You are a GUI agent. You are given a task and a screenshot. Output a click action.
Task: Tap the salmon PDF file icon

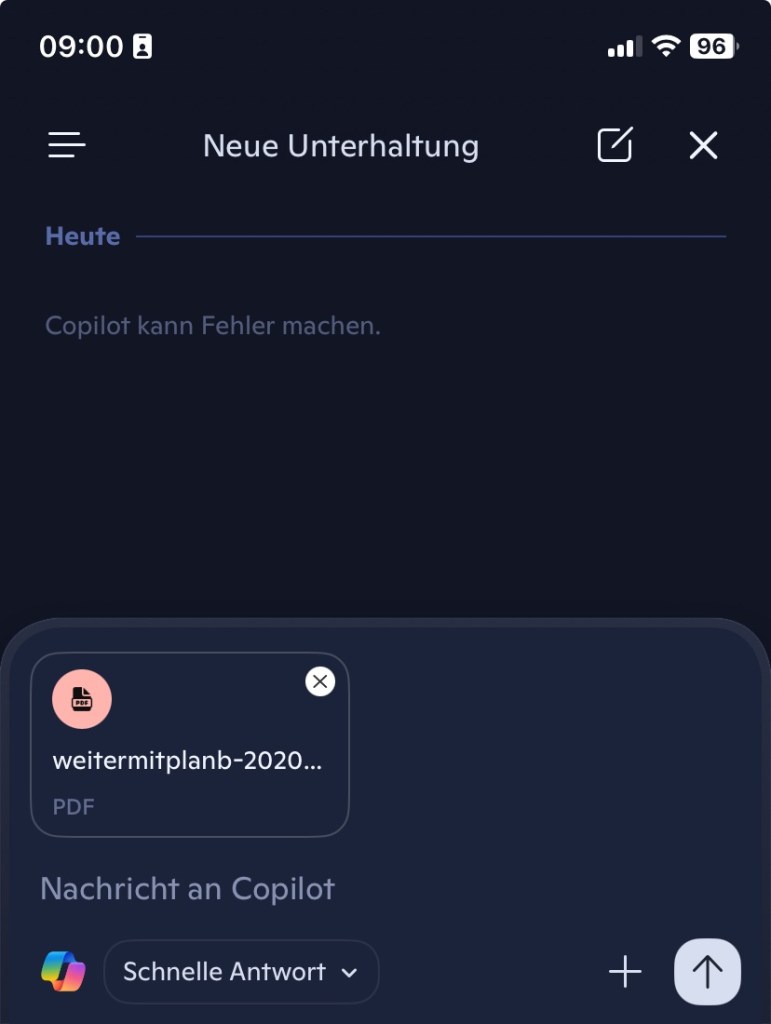[x=82, y=699]
